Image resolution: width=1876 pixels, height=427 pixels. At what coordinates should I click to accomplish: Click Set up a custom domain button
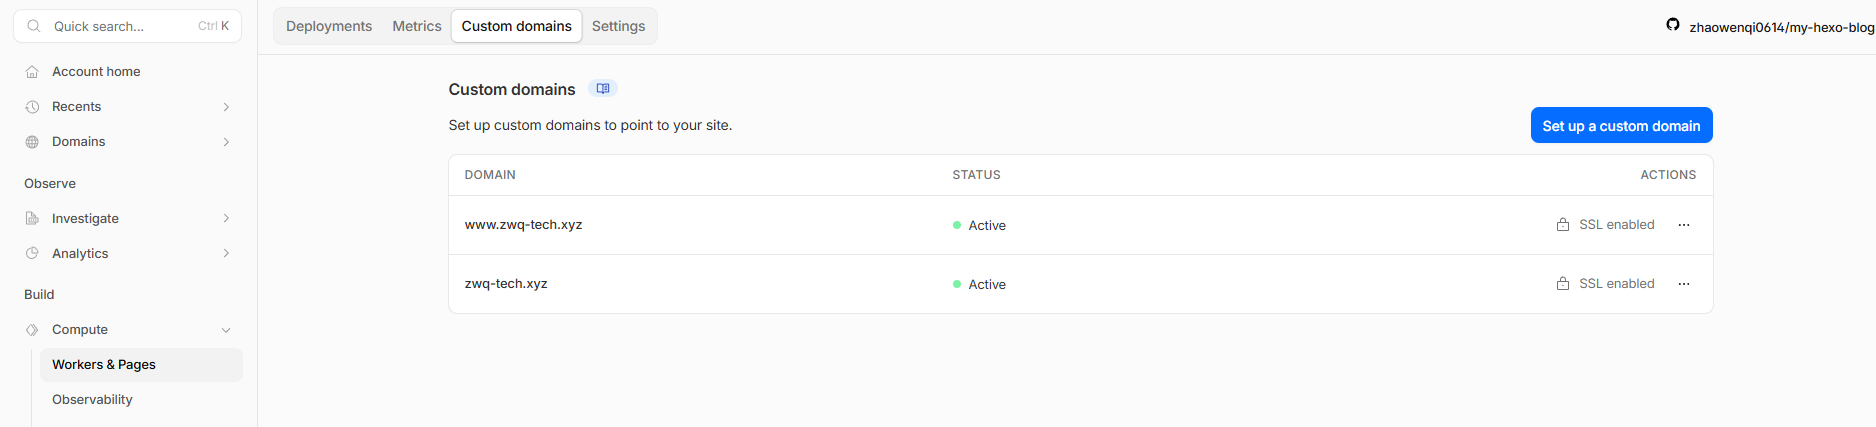[x=1621, y=126]
